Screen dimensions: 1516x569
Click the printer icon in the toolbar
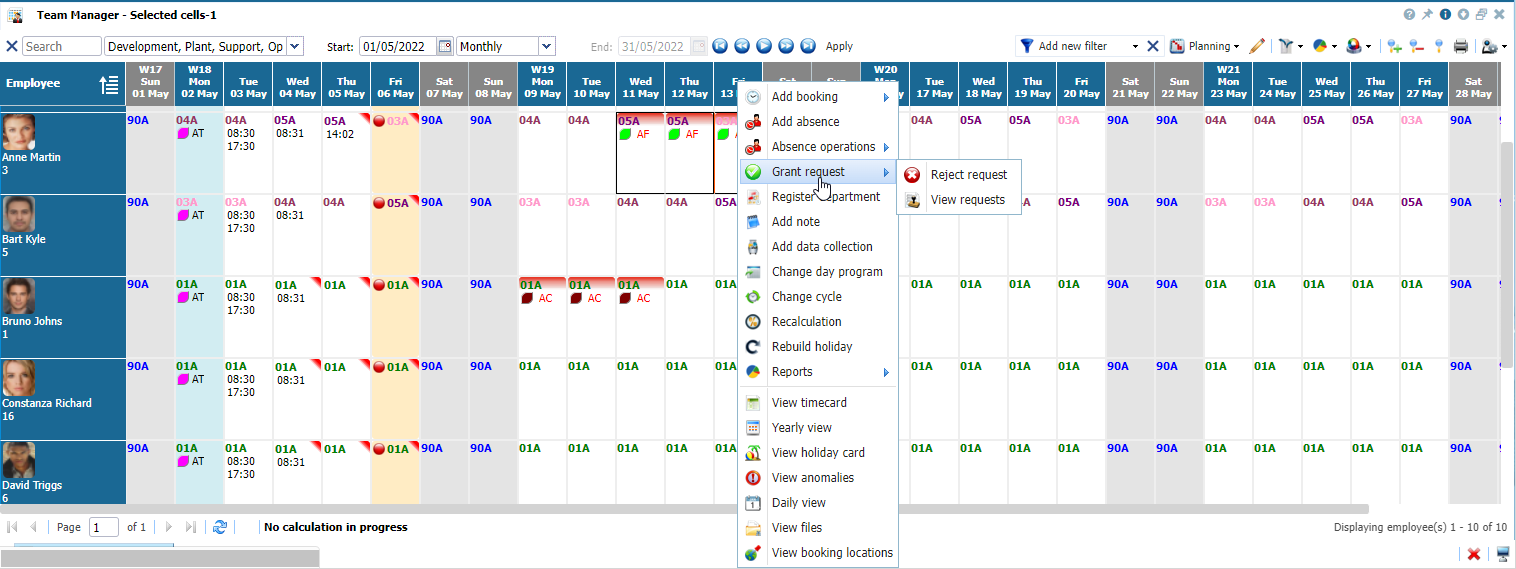[1461, 46]
